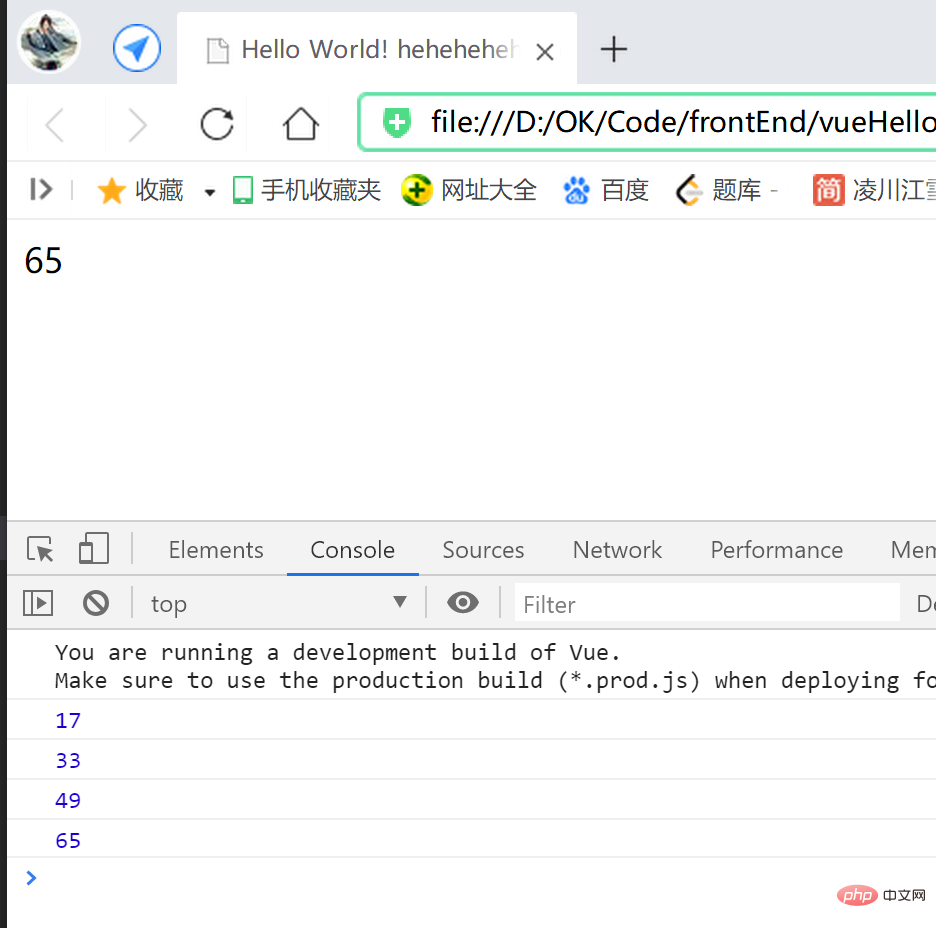Open Baidu from the bookmarks bar
The height and width of the screenshot is (928, 936).
(606, 190)
